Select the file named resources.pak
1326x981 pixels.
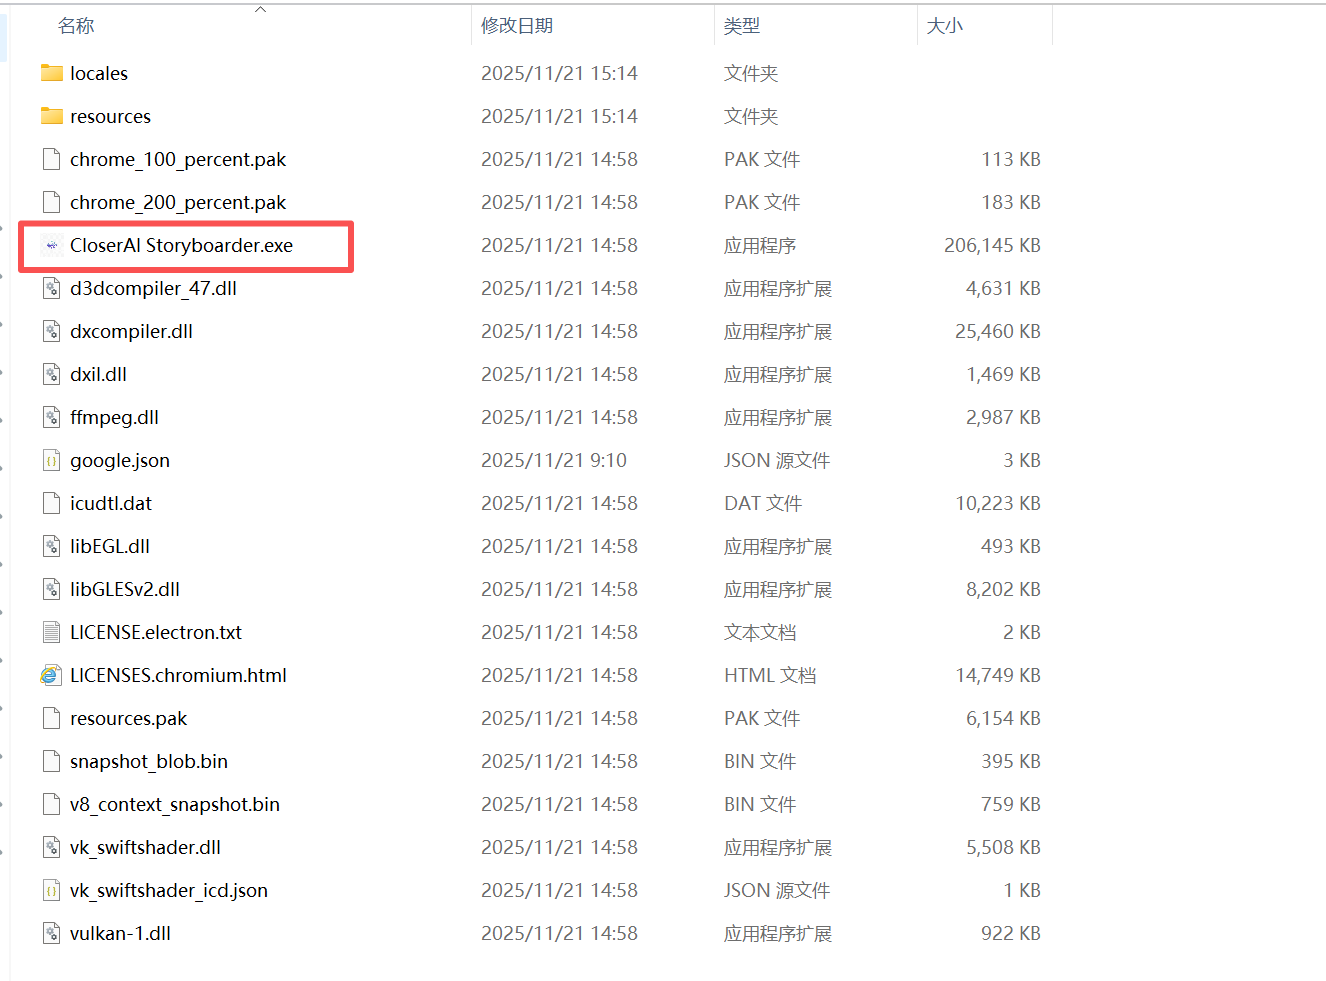(x=128, y=718)
